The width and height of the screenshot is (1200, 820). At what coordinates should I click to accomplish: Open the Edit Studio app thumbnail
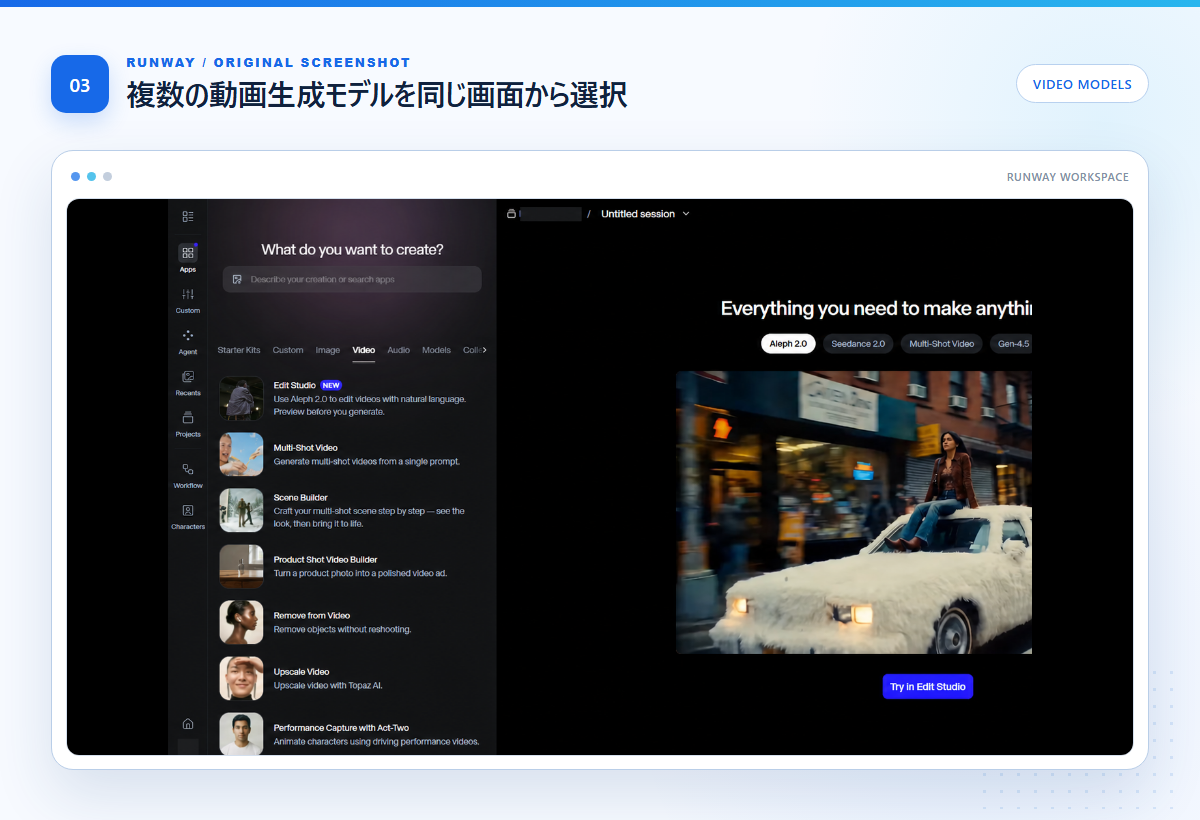241,398
